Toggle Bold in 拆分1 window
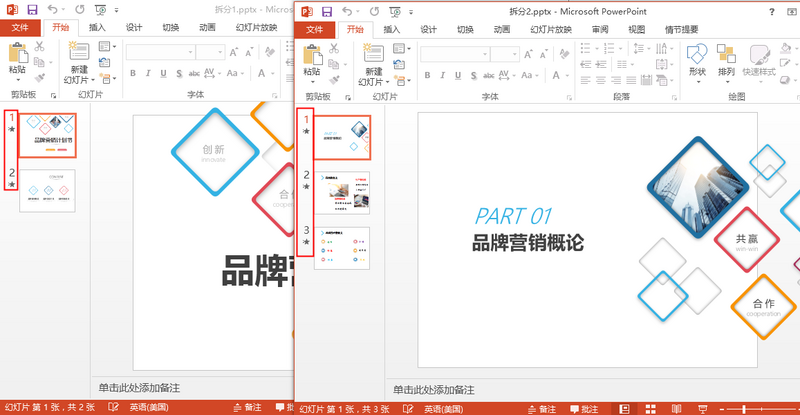The image size is (800, 415). [133, 74]
